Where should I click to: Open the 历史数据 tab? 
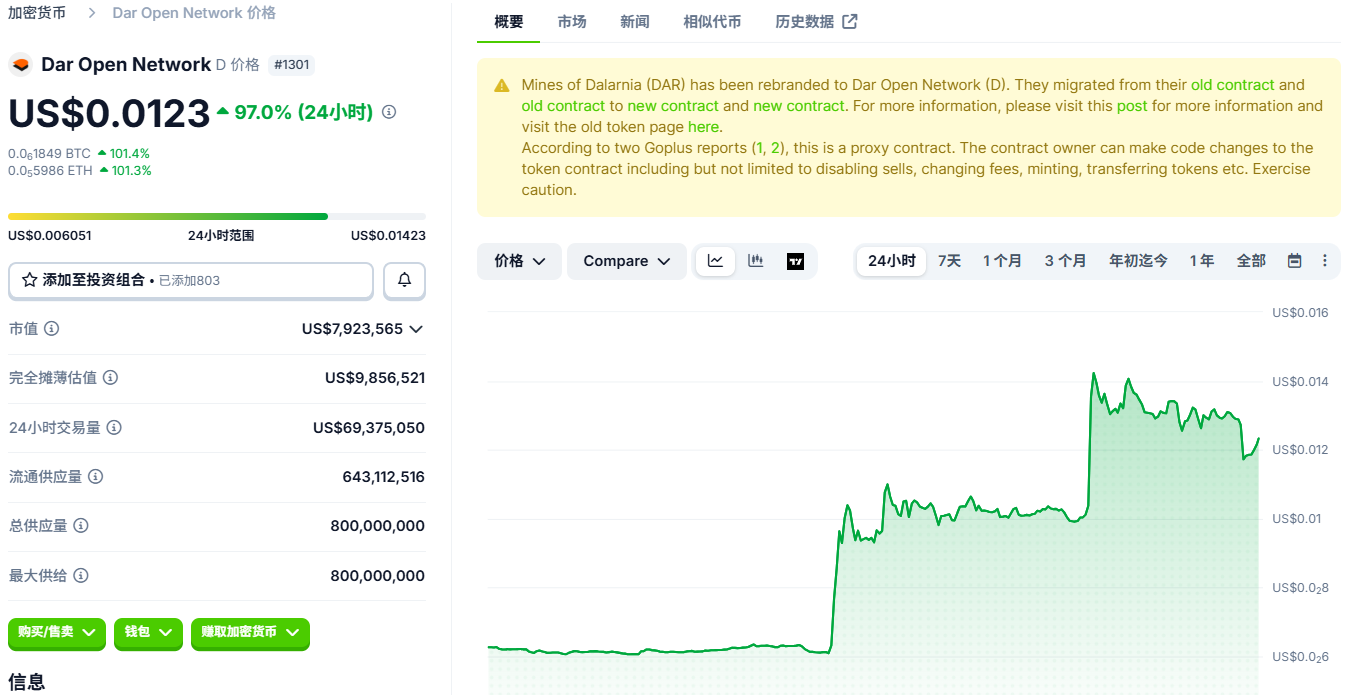pos(815,22)
